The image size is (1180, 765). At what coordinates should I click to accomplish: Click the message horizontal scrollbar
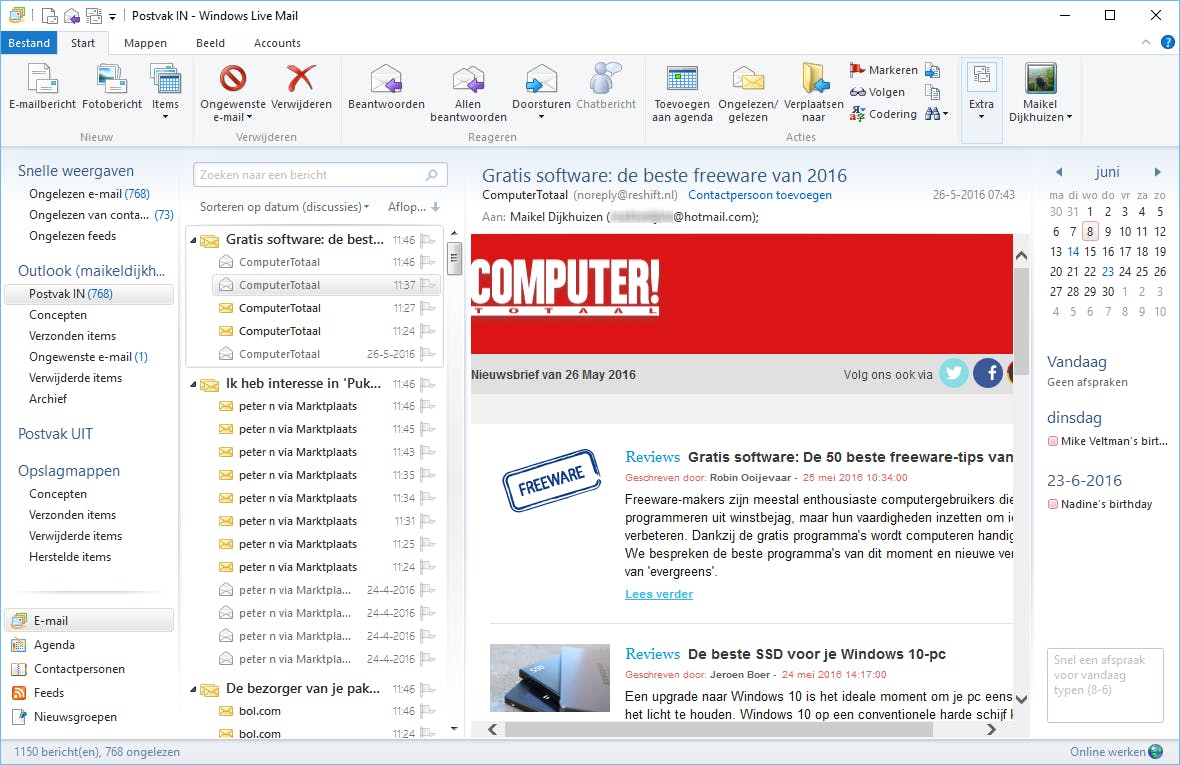tap(719, 729)
